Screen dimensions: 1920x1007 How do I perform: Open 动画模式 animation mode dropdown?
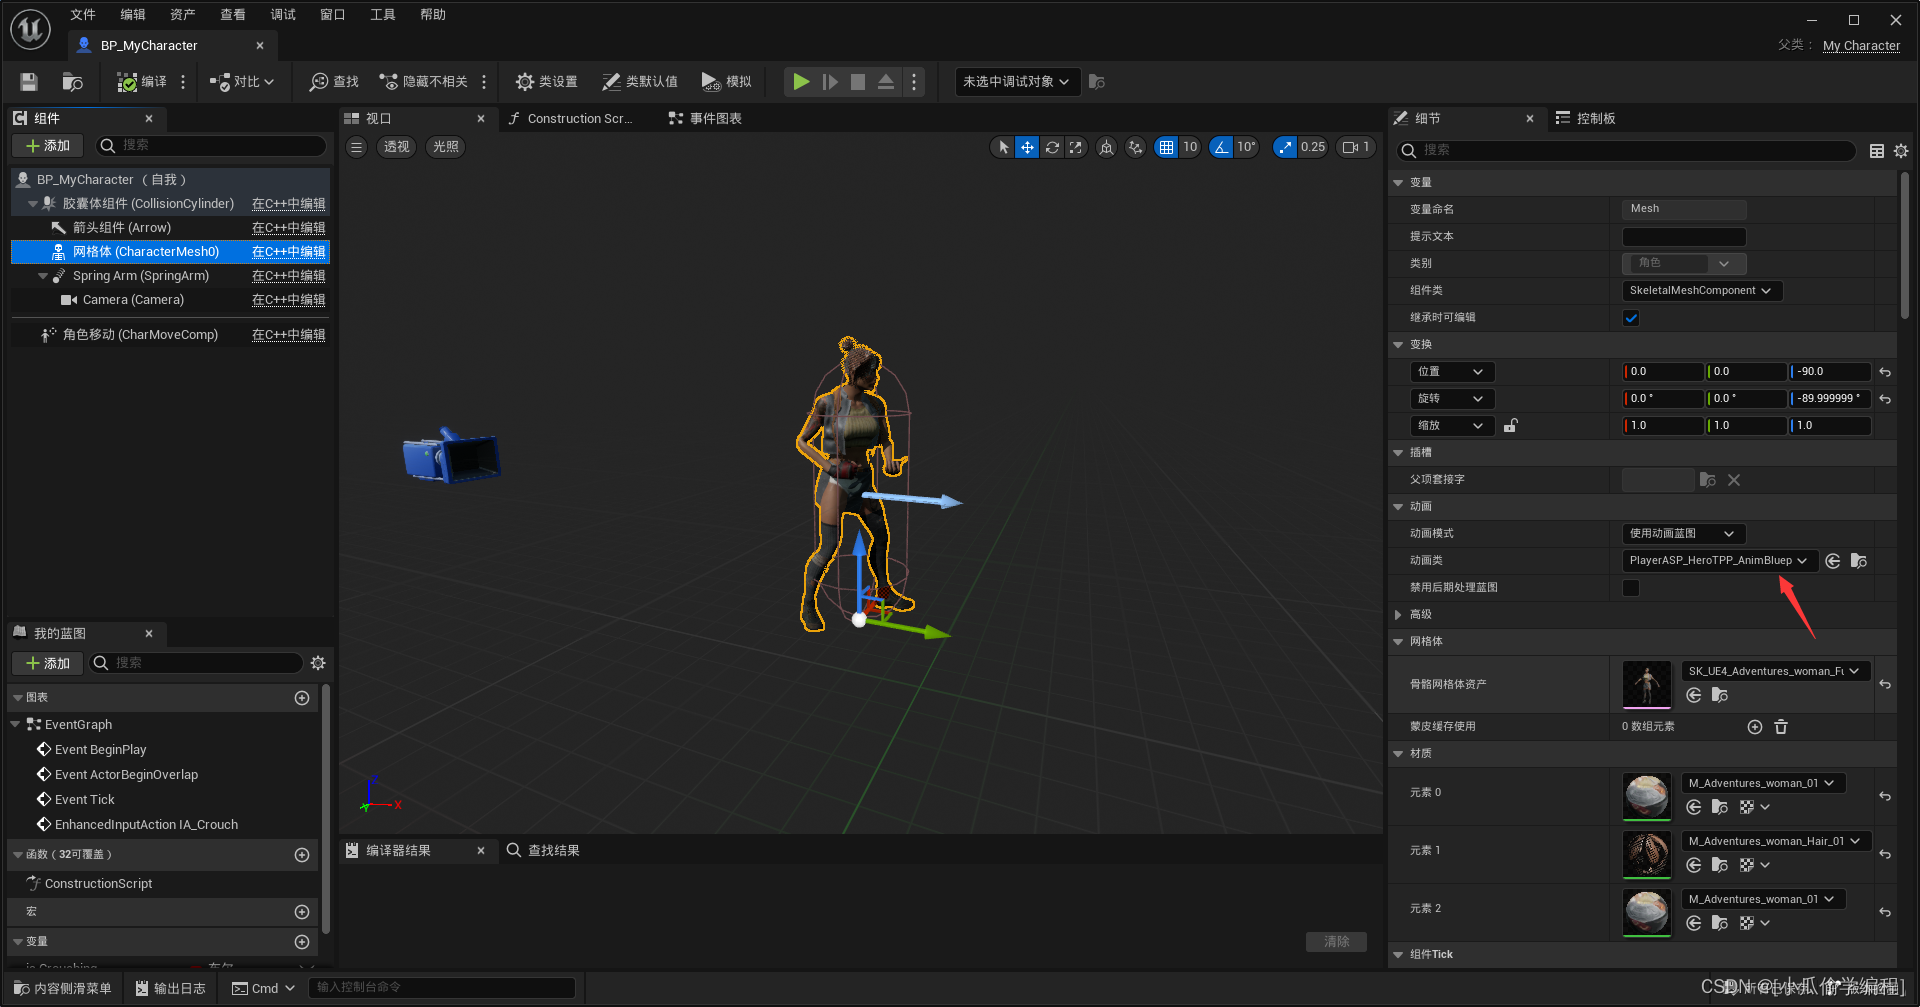coord(1683,534)
